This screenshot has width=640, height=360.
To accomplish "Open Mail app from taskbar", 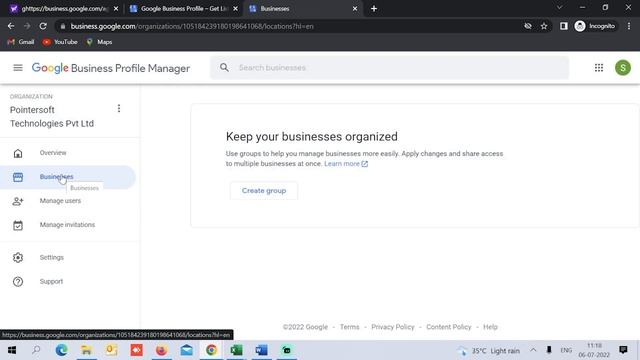I will [x=187, y=350].
